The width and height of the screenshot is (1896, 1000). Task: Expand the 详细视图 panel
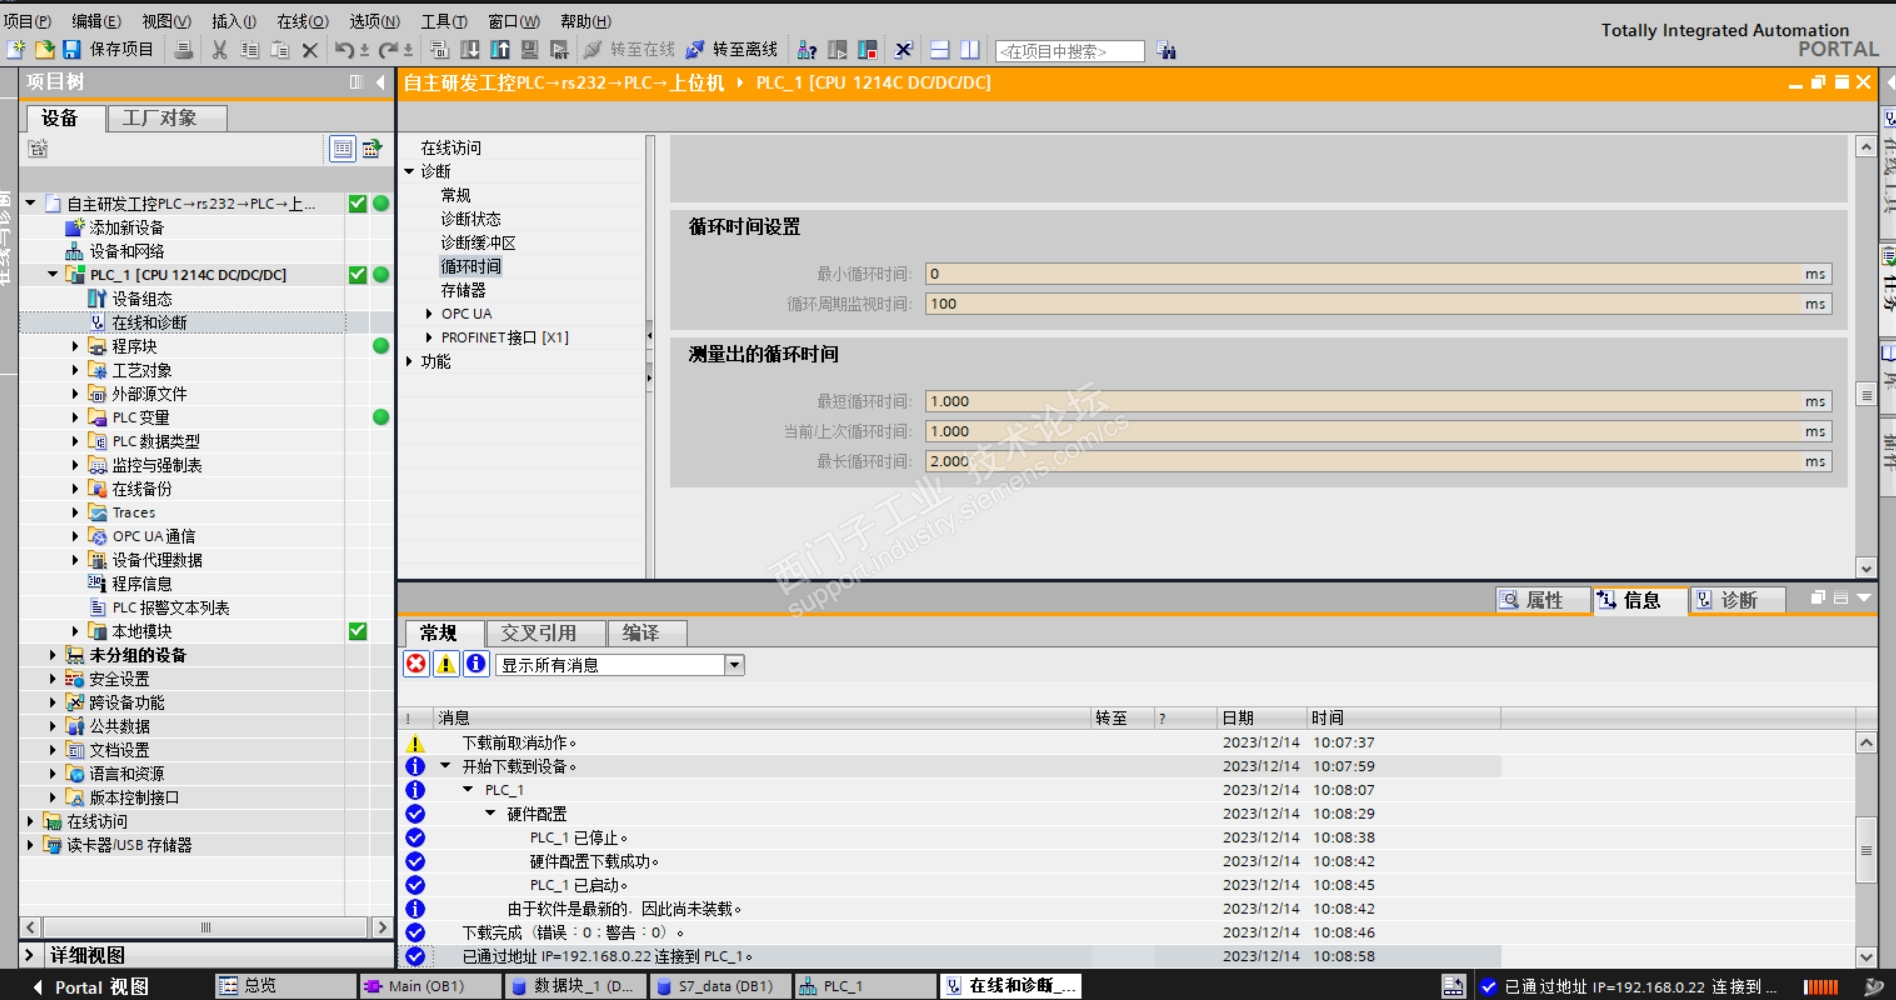29,955
